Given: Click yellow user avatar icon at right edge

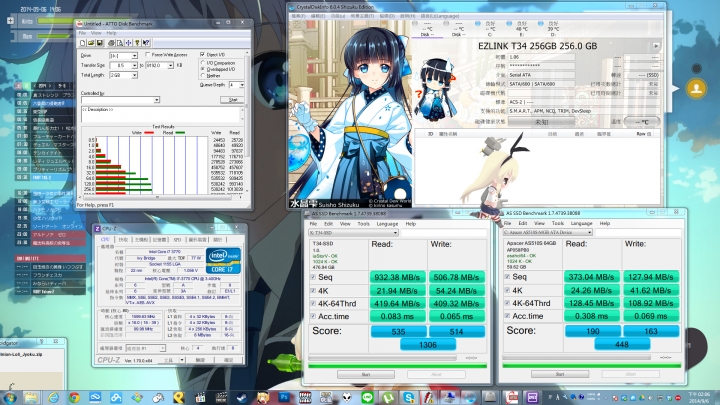Looking at the screenshot, I should [696, 88].
